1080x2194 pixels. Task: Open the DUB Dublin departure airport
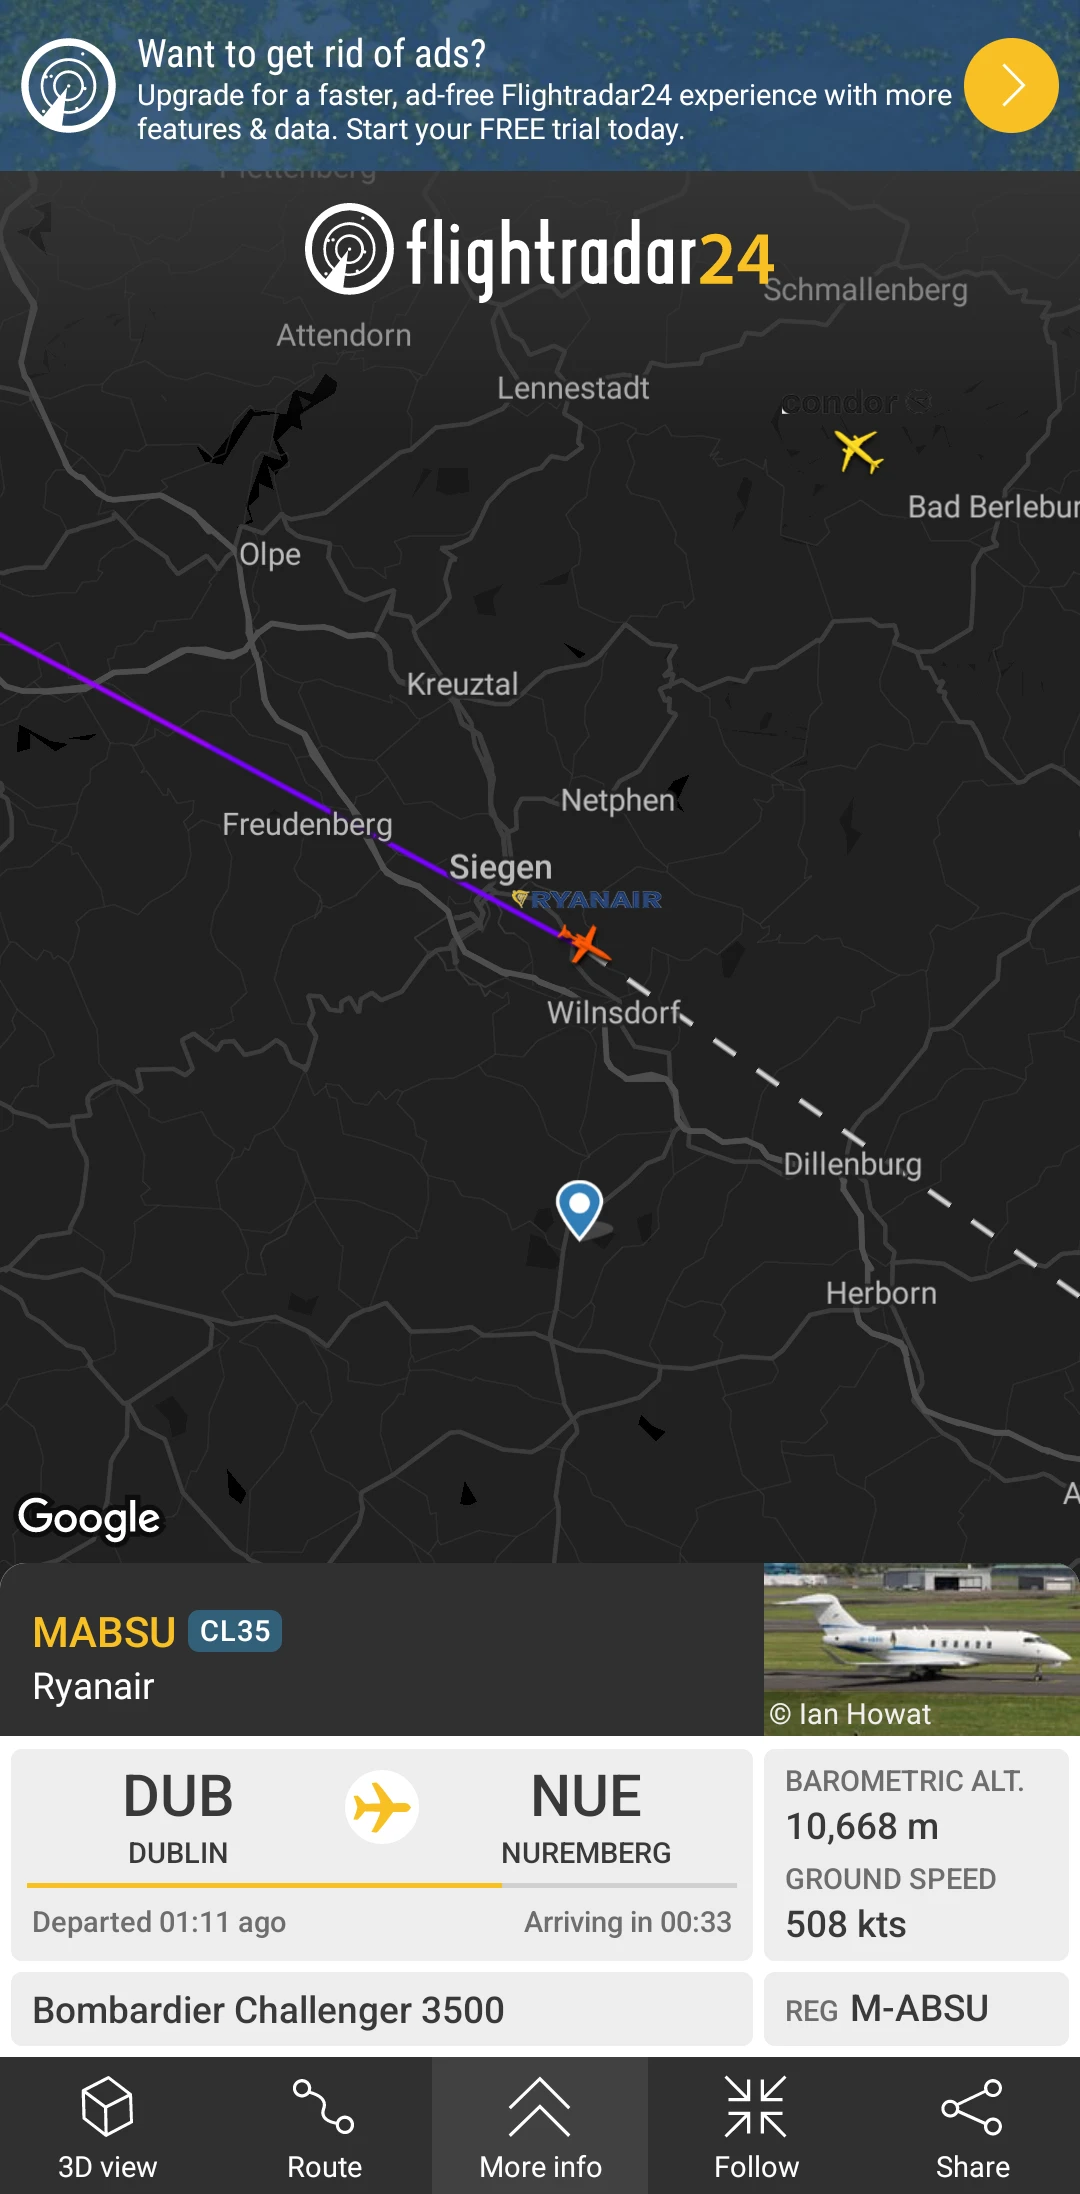[x=178, y=1816]
